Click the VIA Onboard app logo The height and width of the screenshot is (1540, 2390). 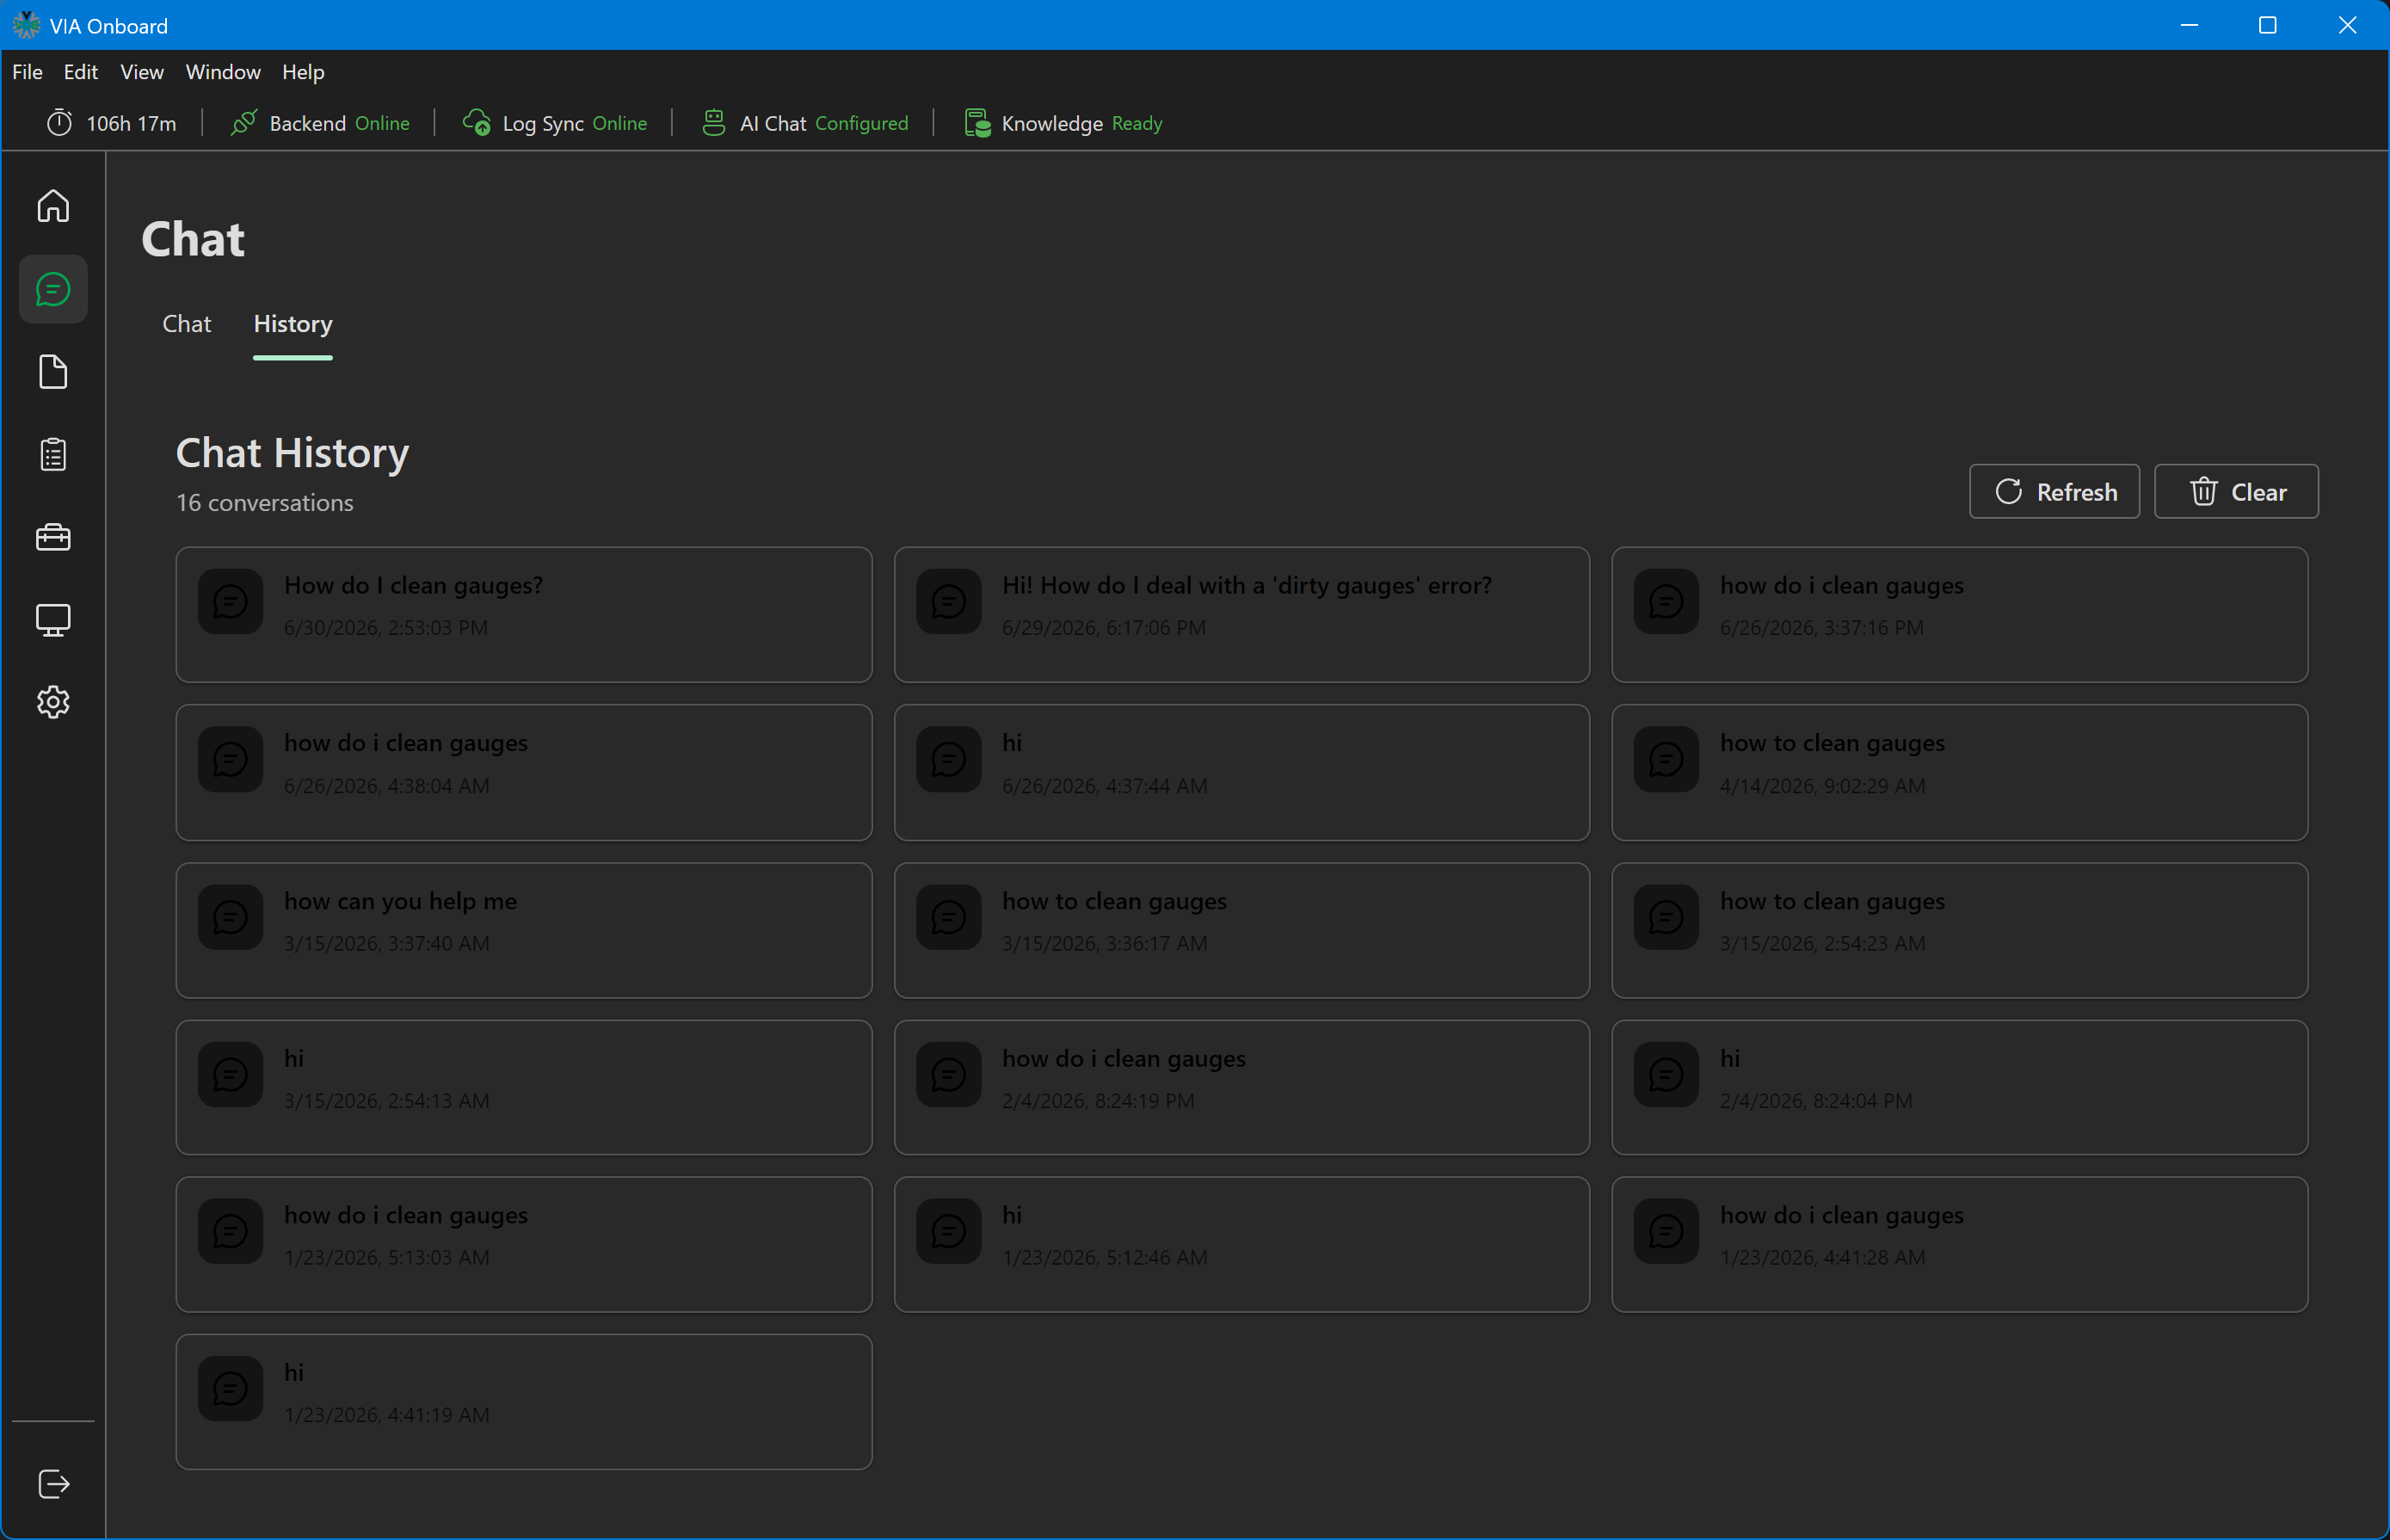(x=26, y=25)
